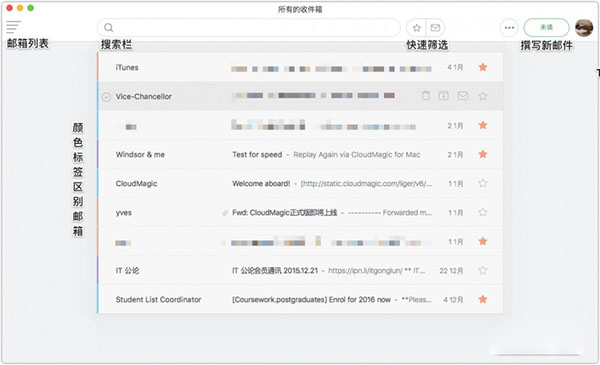Click sender name yves
The image size is (600, 365).
point(124,213)
